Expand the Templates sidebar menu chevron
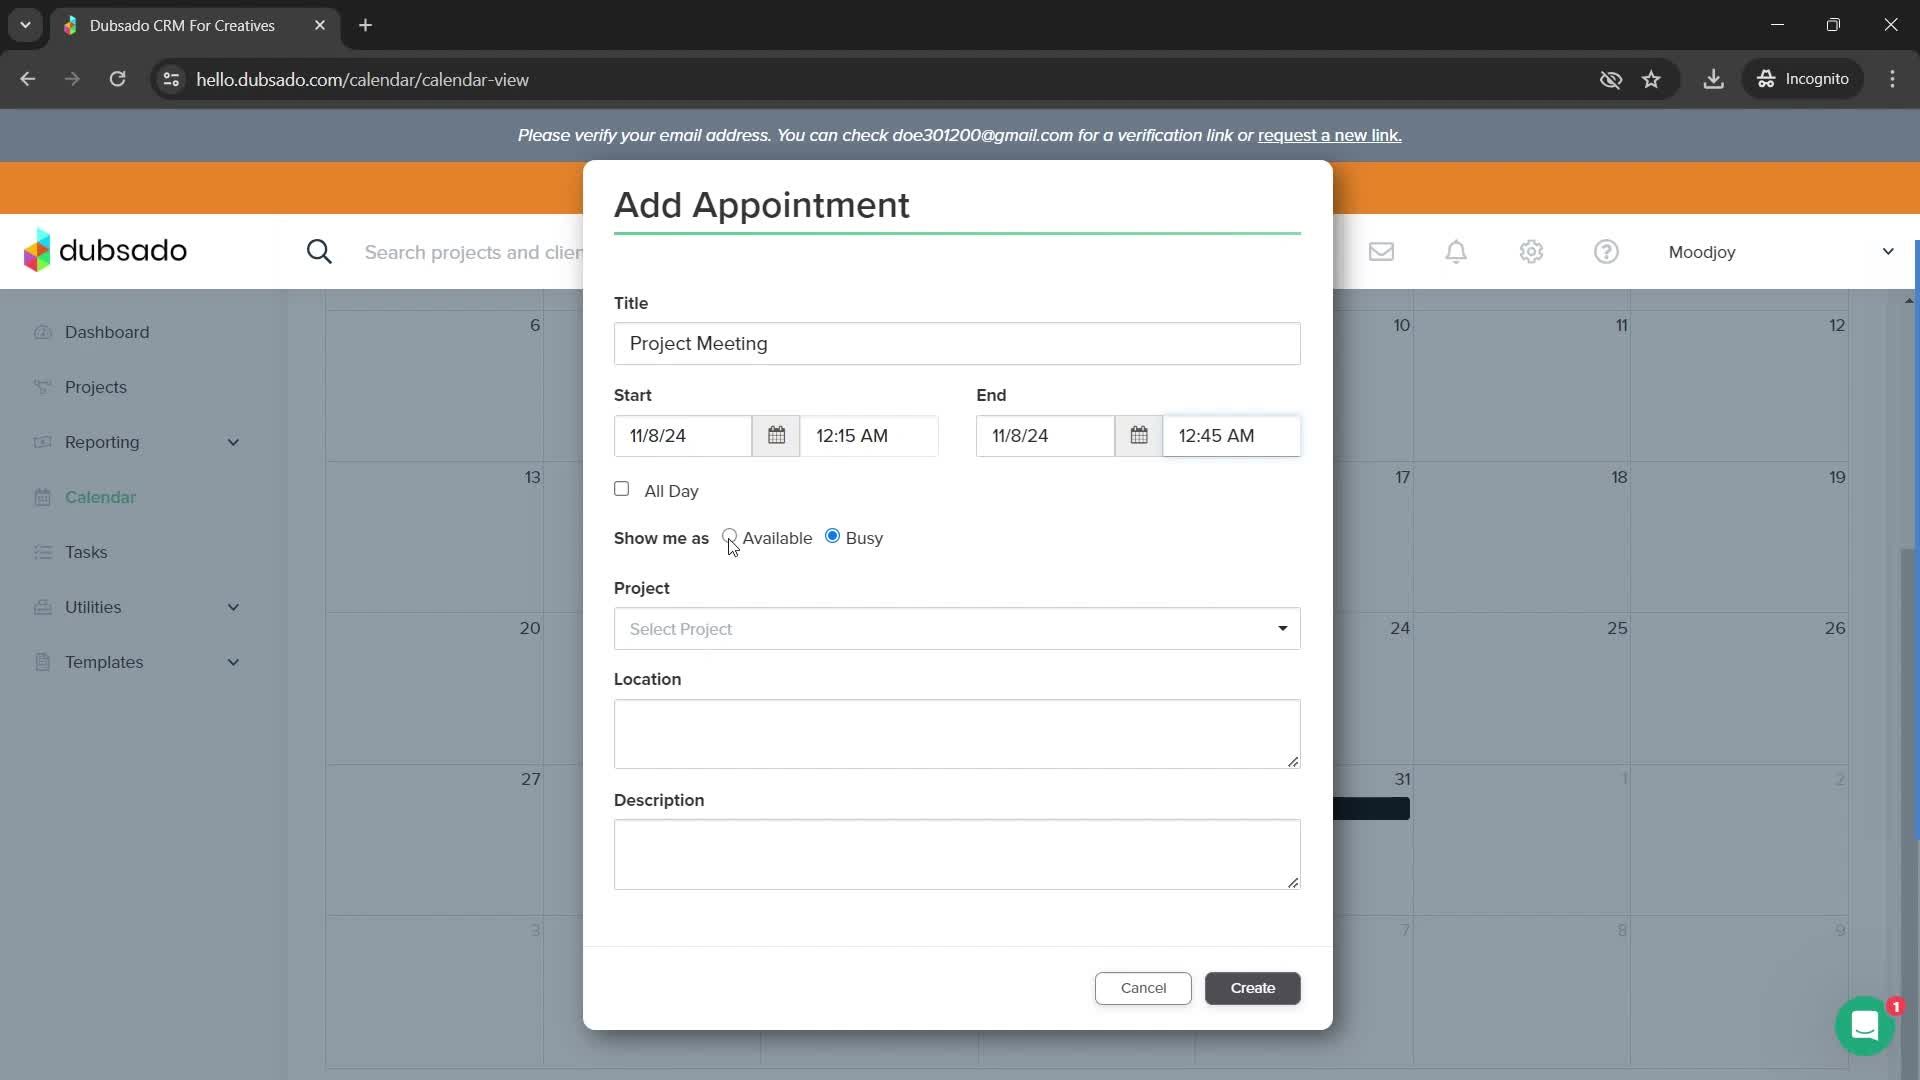Screen dimensions: 1920x1080 point(233,662)
